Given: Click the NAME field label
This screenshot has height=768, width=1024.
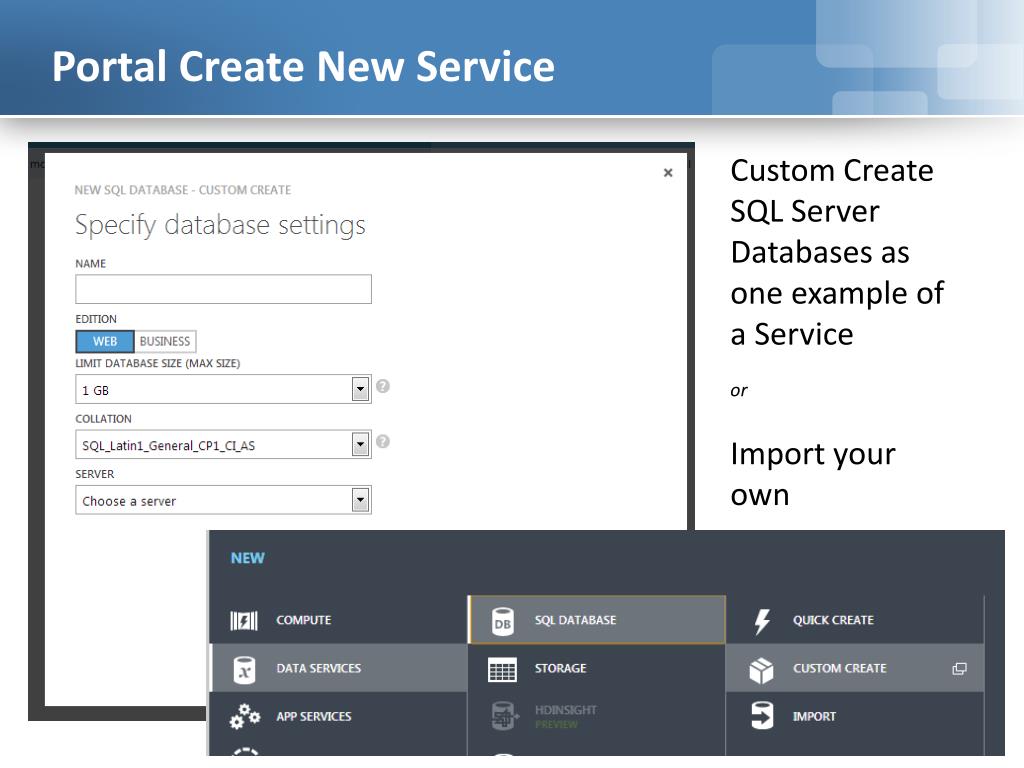Looking at the screenshot, I should [90, 264].
